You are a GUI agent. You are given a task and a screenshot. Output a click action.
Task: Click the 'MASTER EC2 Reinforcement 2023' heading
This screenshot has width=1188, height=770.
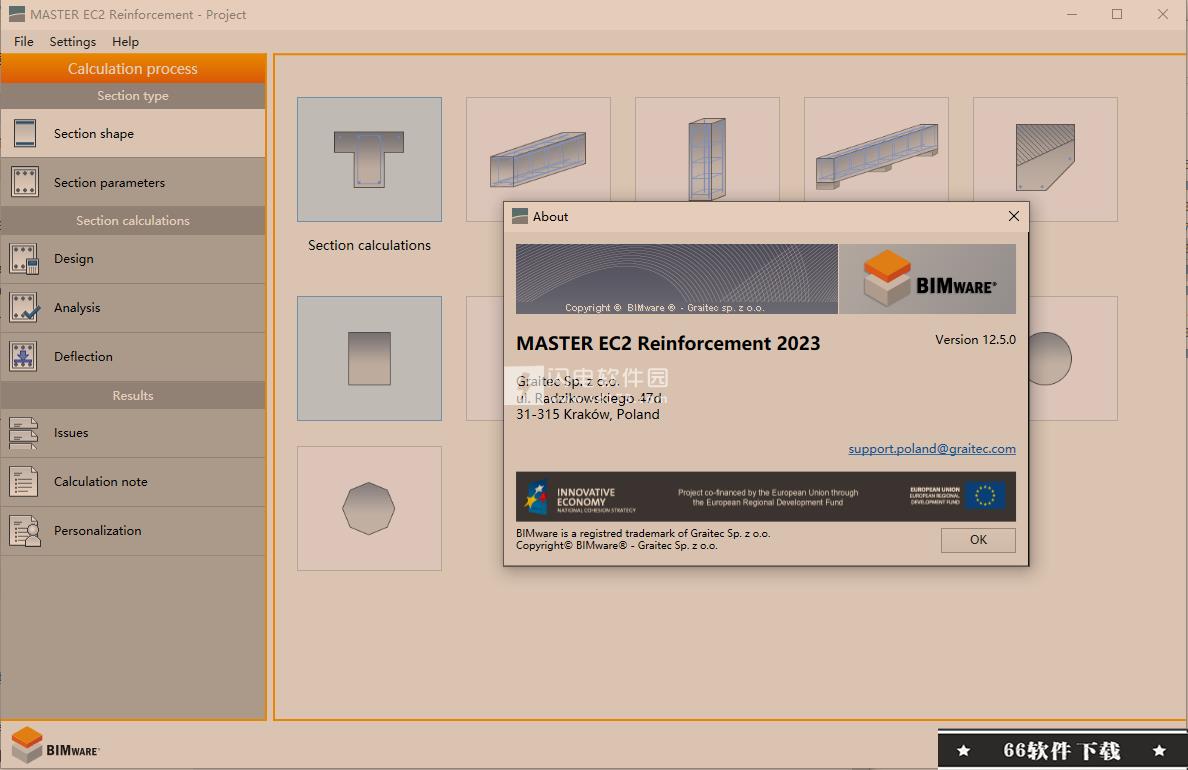tap(668, 343)
